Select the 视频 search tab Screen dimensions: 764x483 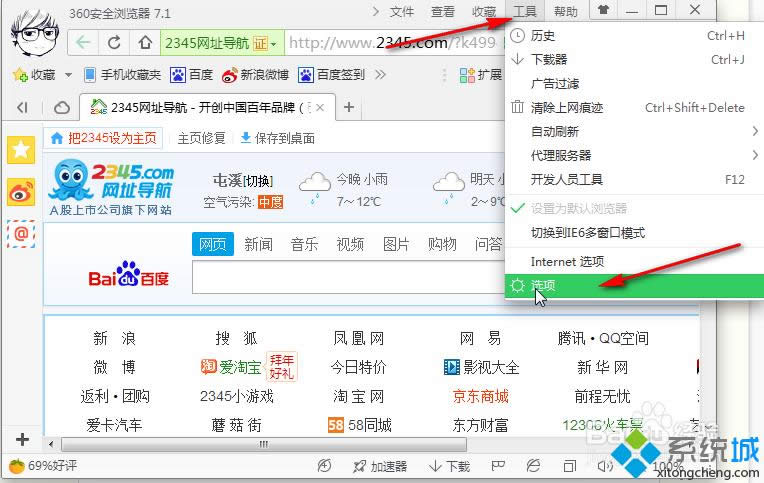click(x=350, y=244)
